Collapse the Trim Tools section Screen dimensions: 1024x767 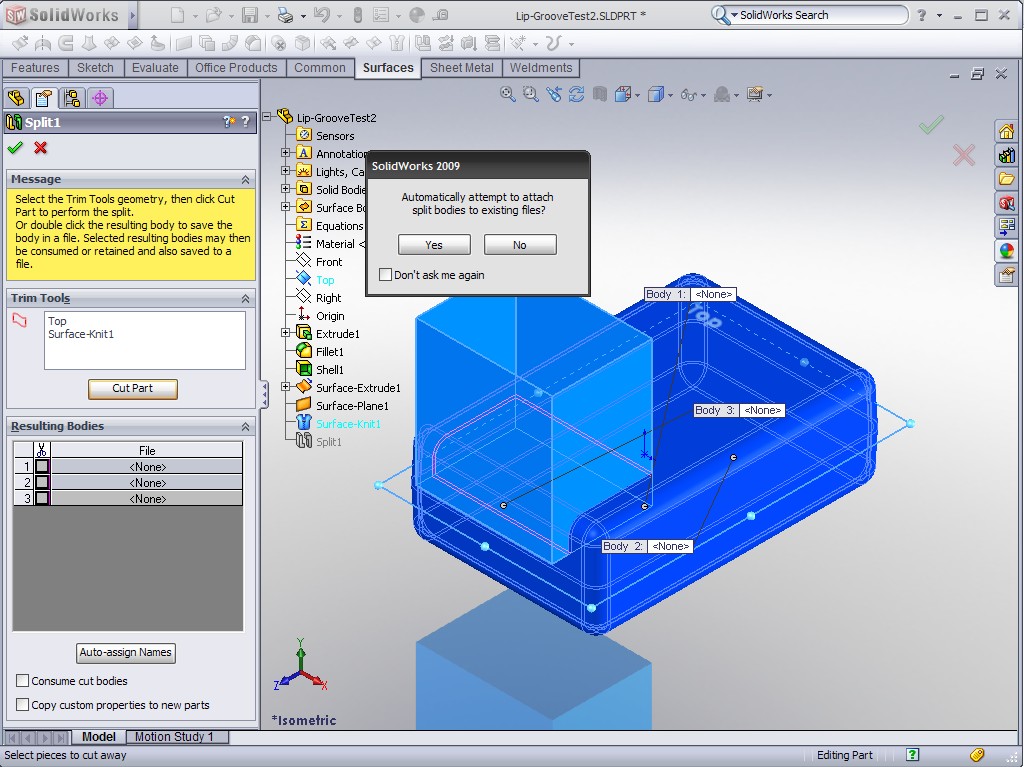pos(245,299)
